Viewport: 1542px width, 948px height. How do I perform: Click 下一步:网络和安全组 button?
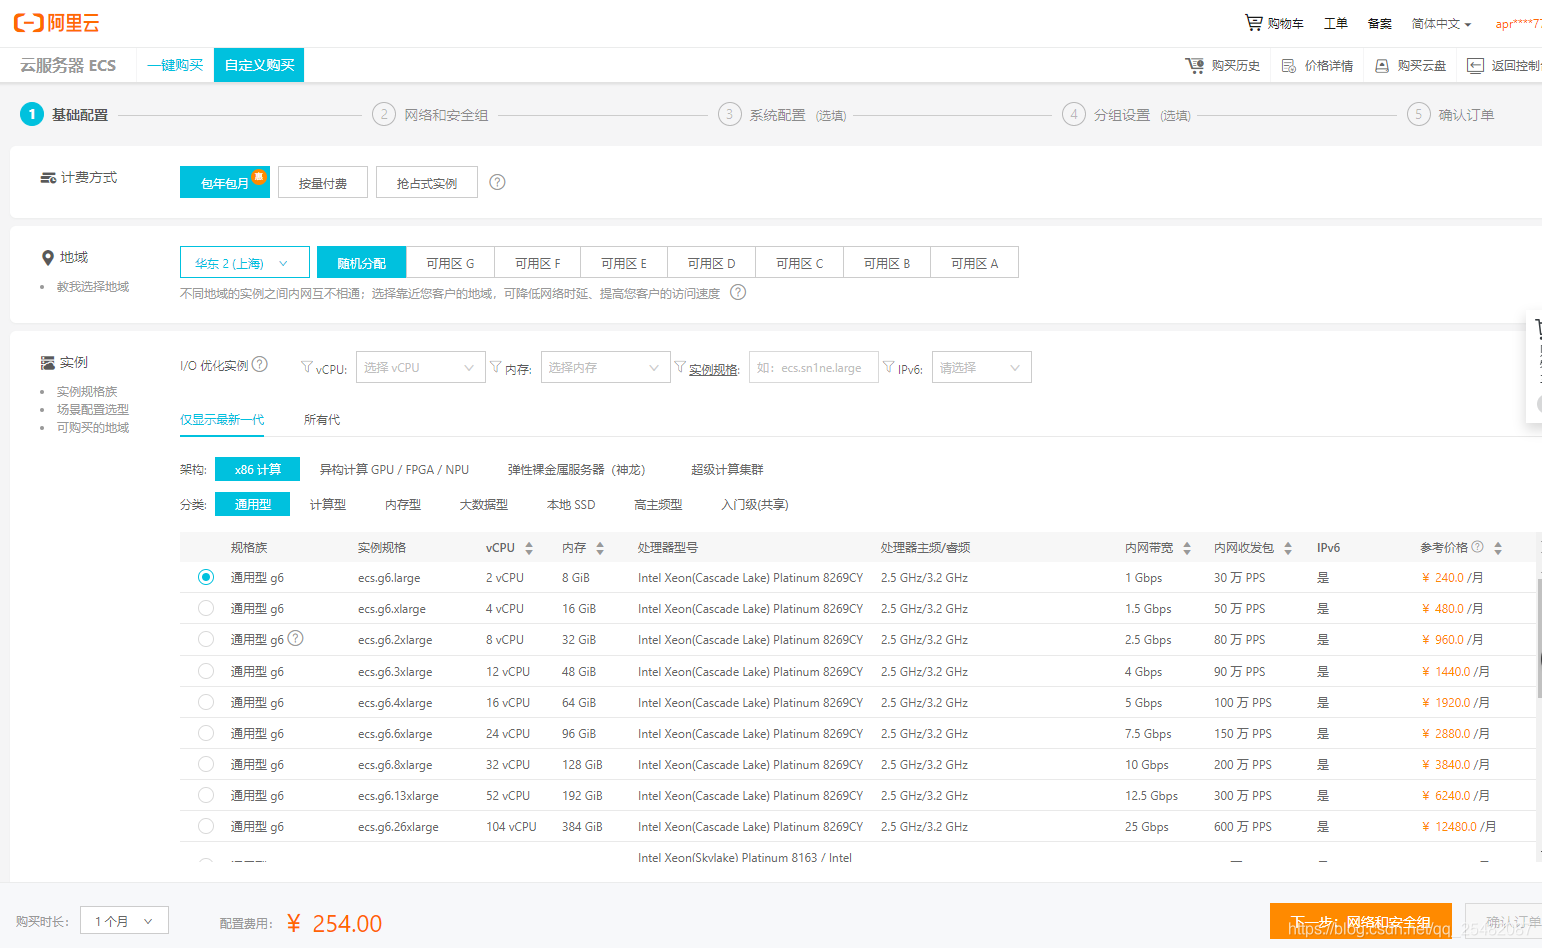point(1360,921)
